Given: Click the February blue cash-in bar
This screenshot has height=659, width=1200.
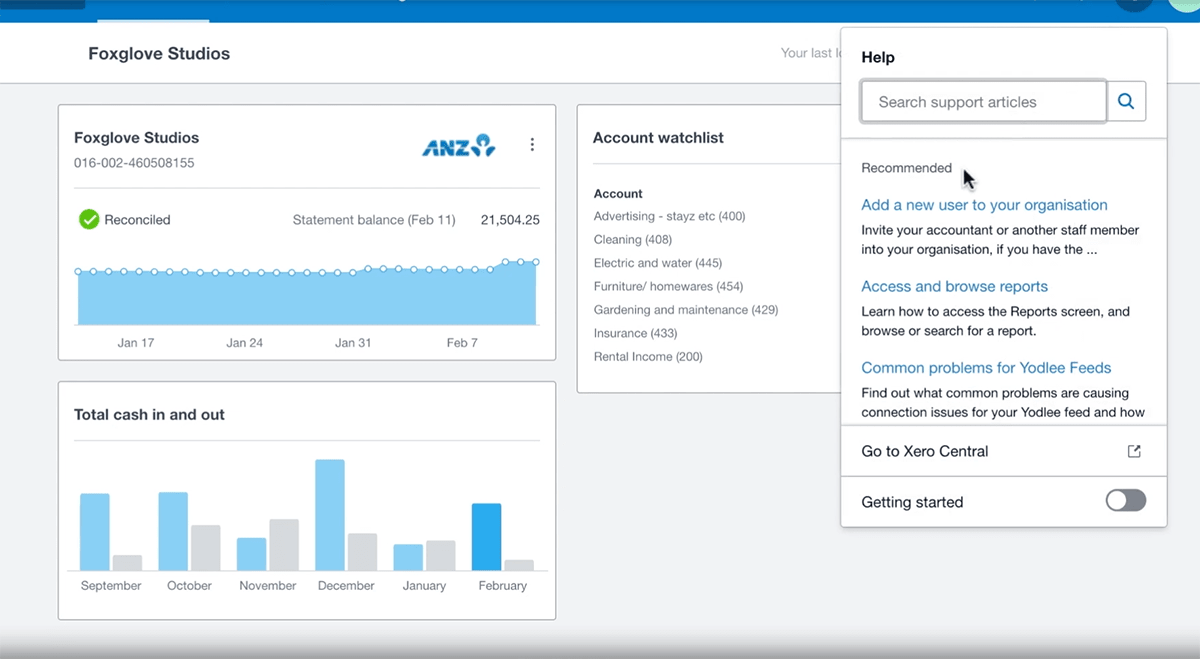Looking at the screenshot, I should pos(487,537).
